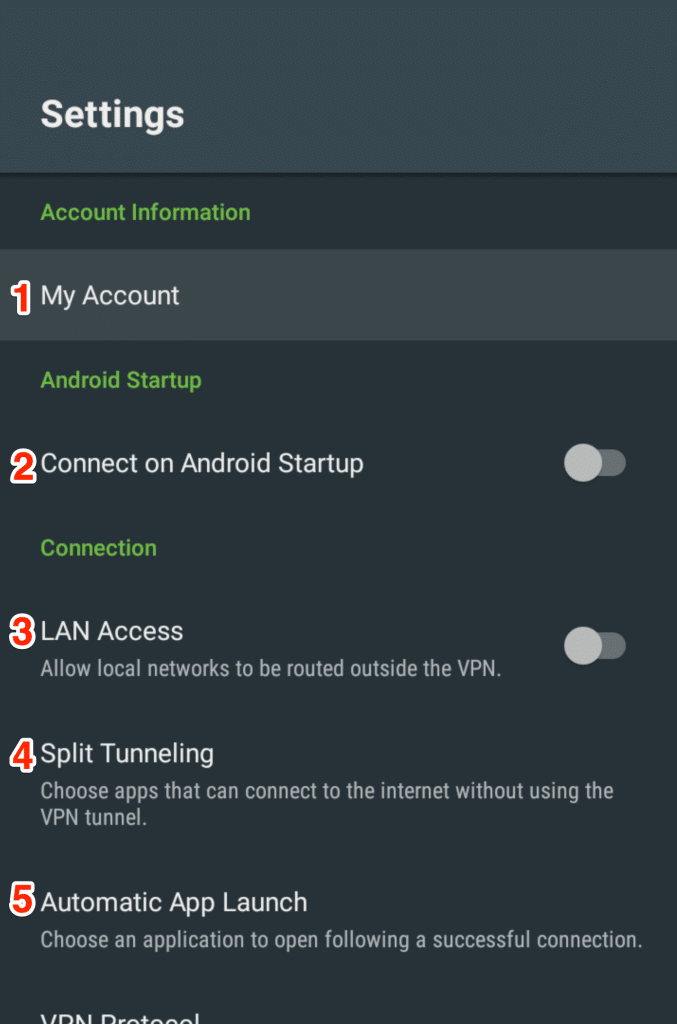This screenshot has width=677, height=1024.
Task: Click the LAN Access label text
Action: click(112, 632)
